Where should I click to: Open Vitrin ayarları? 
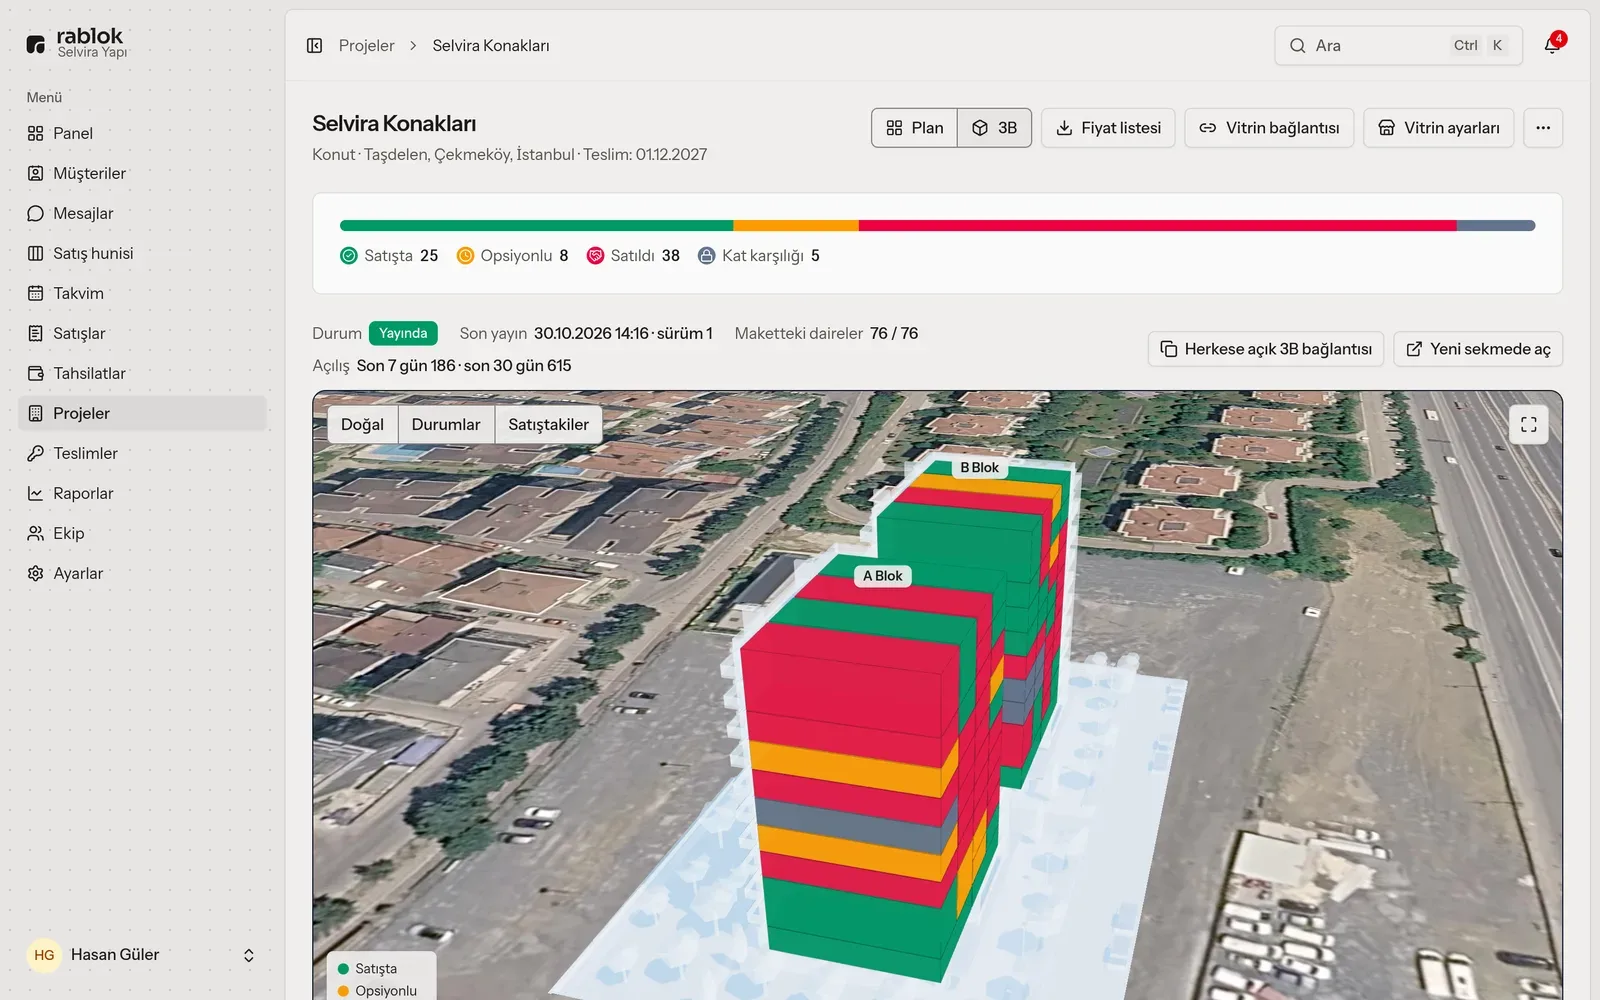[1438, 128]
